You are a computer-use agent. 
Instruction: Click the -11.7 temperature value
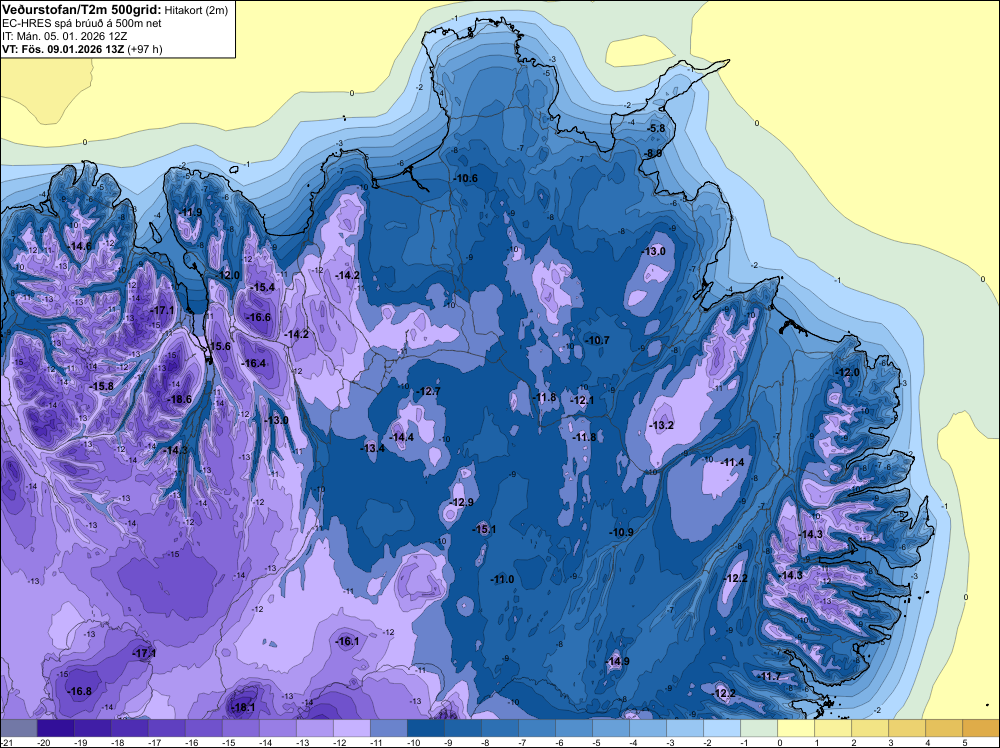[x=769, y=676]
